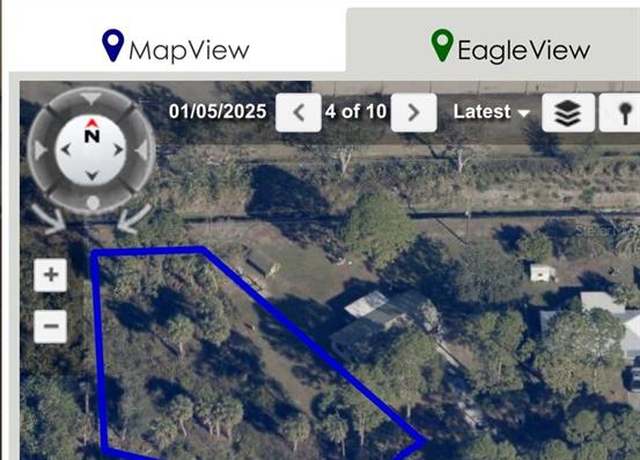Rotate view counterclockwise with left curved arrow
The width and height of the screenshot is (640, 460).
[x=49, y=220]
